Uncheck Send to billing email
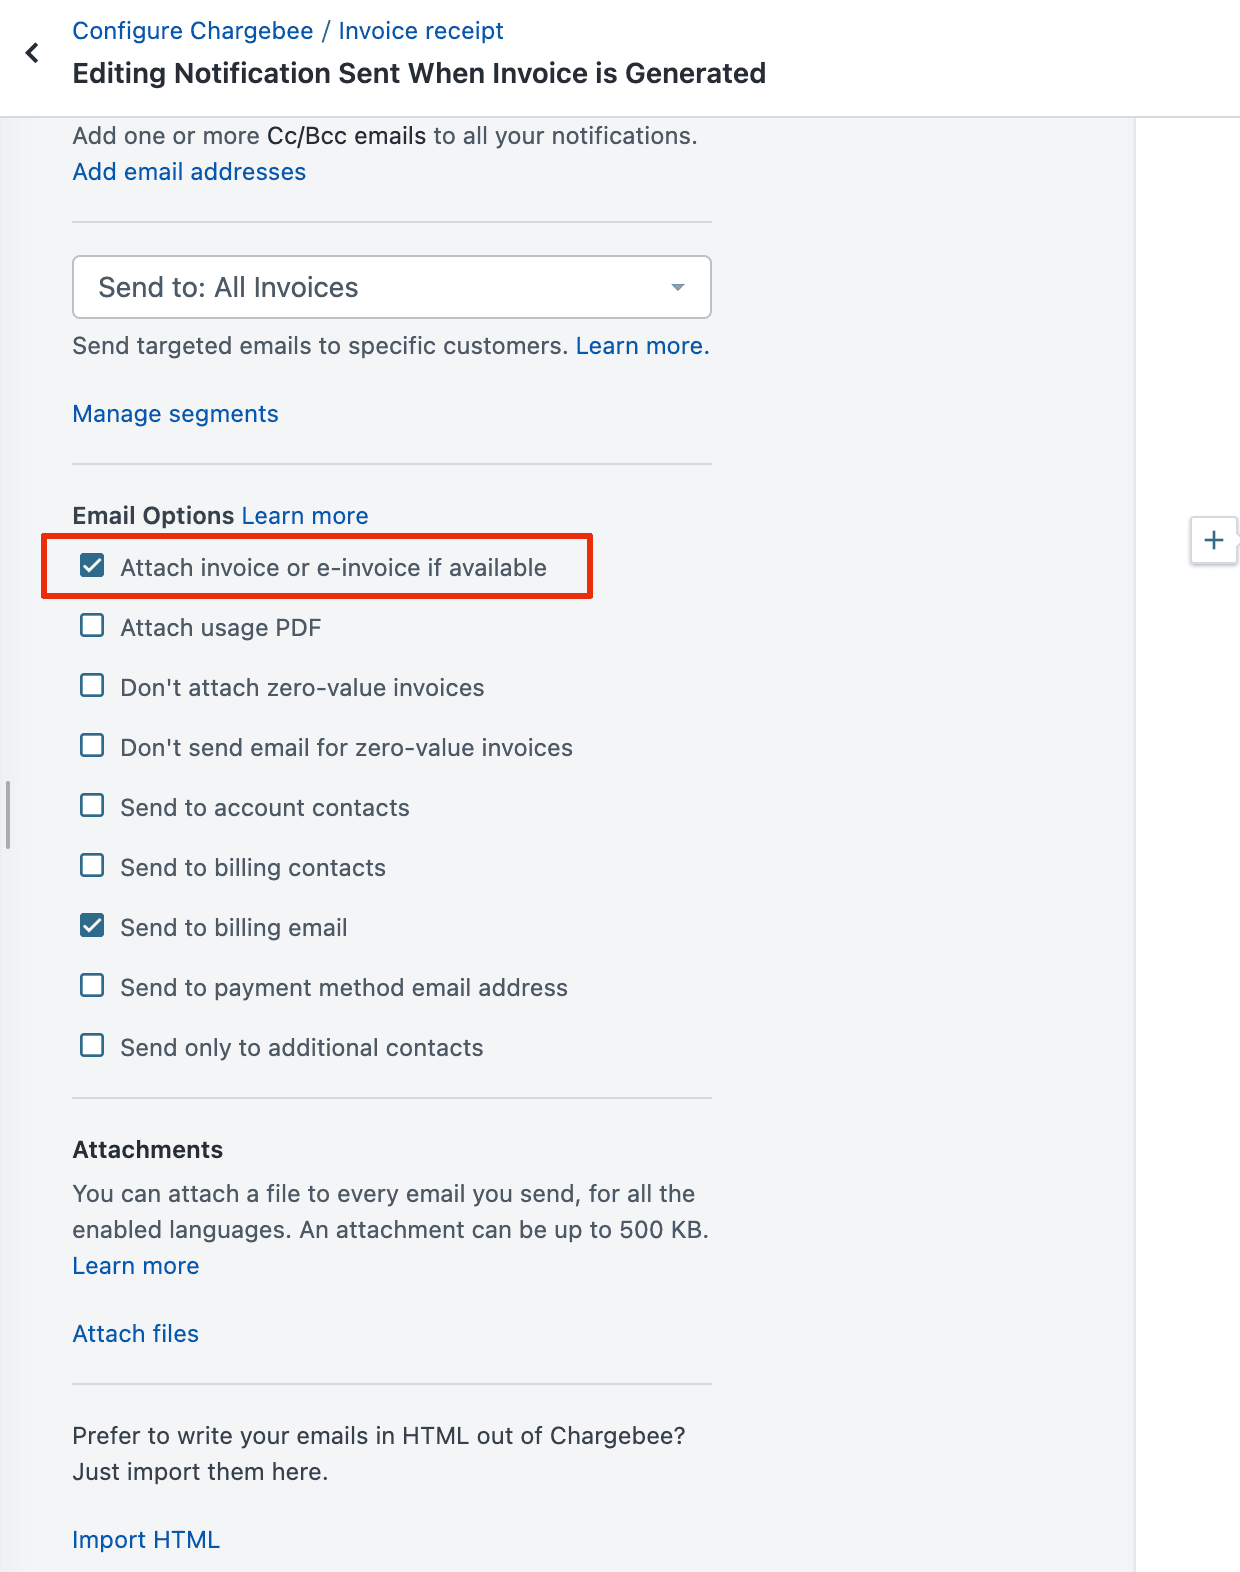The image size is (1240, 1572). point(92,926)
